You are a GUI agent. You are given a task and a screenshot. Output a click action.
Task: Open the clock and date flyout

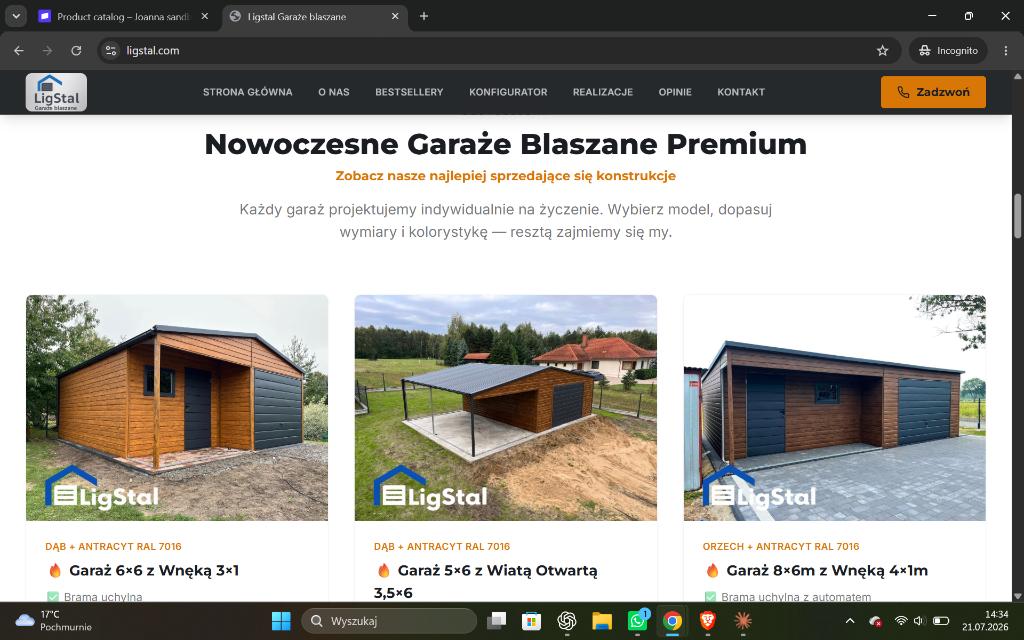(985, 620)
